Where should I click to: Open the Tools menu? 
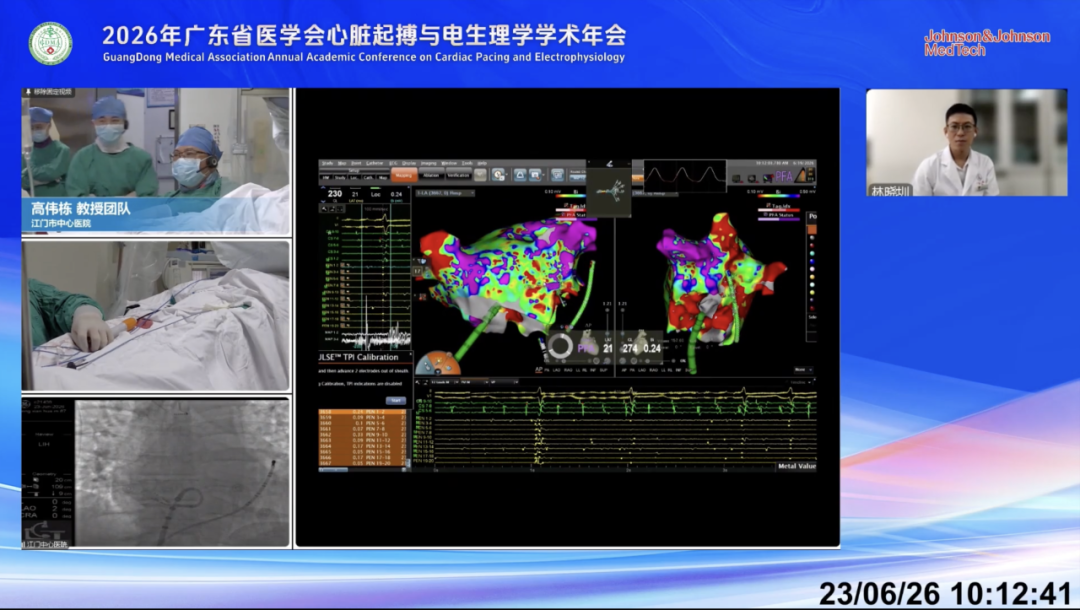coord(467,163)
